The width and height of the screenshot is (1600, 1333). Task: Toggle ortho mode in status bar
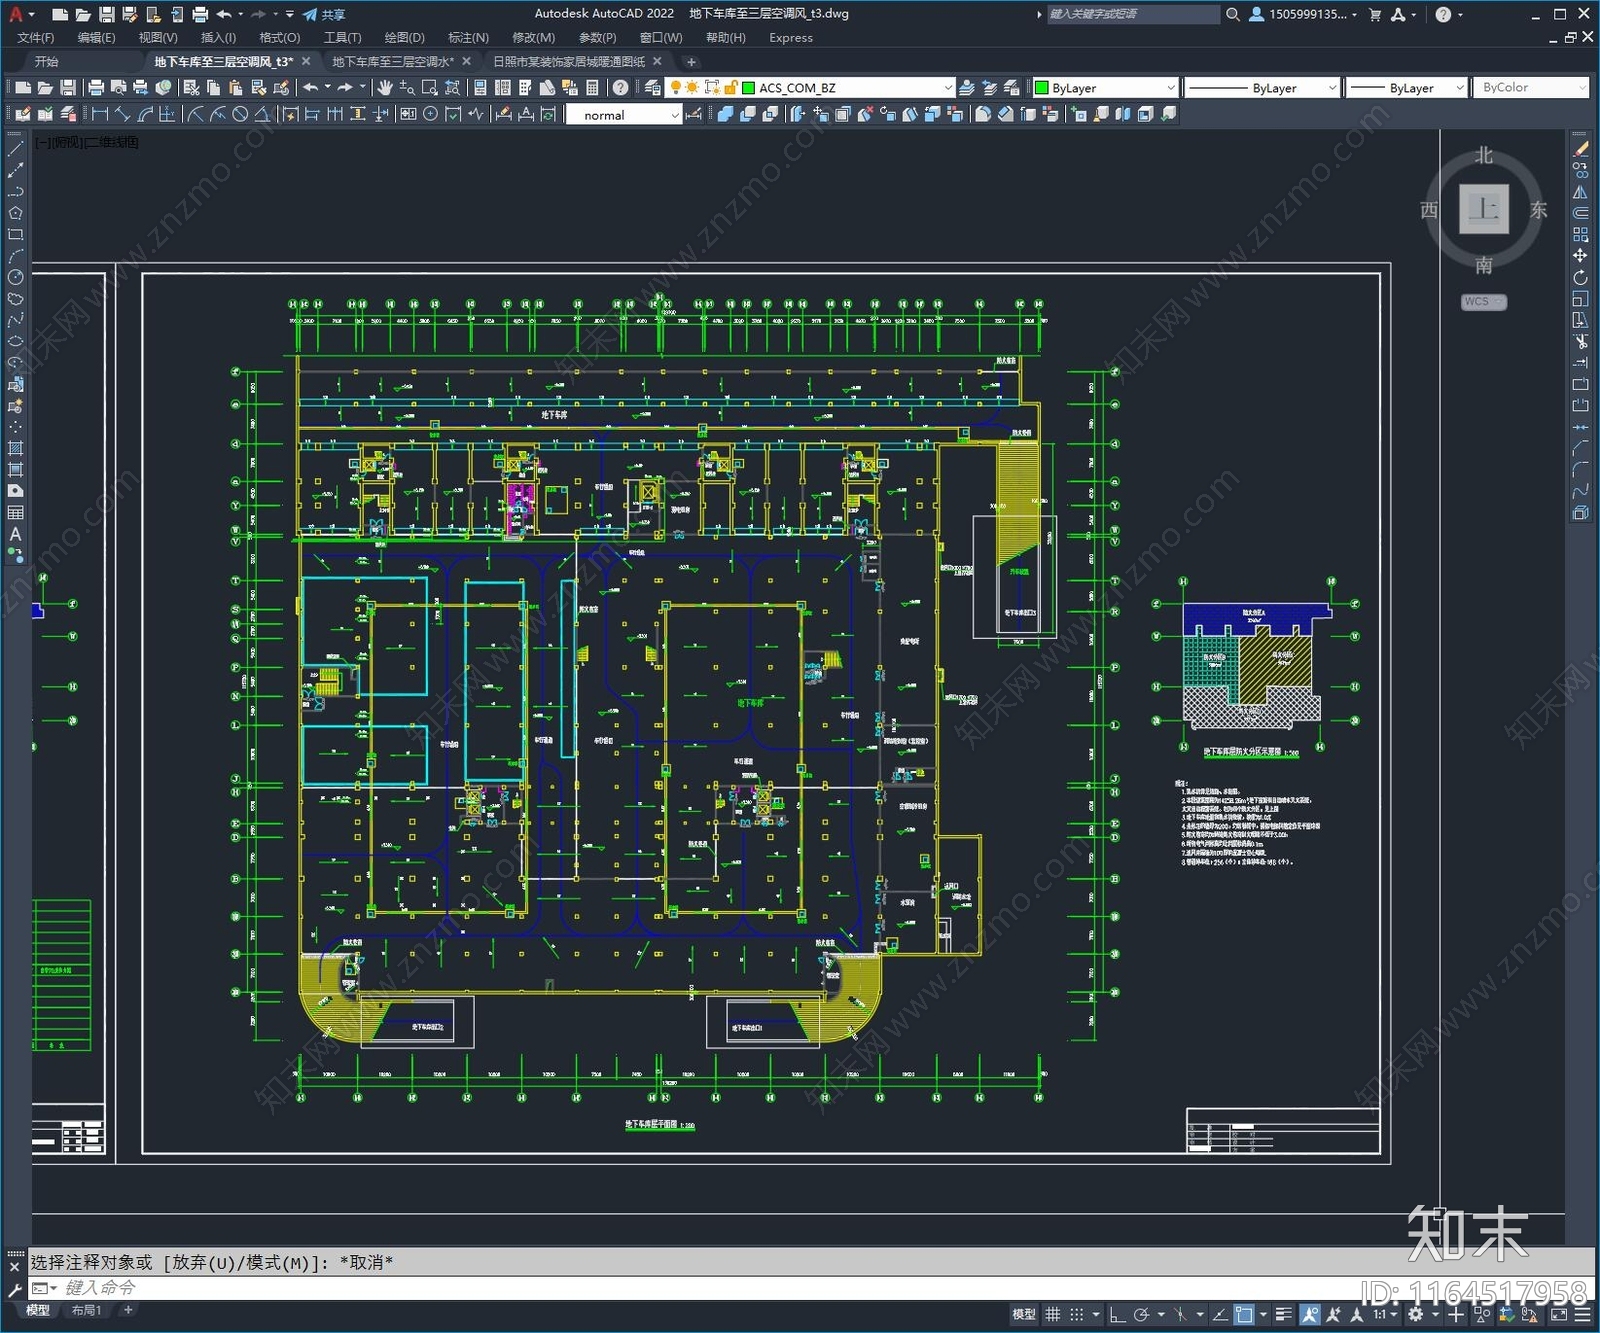pos(1118,1315)
